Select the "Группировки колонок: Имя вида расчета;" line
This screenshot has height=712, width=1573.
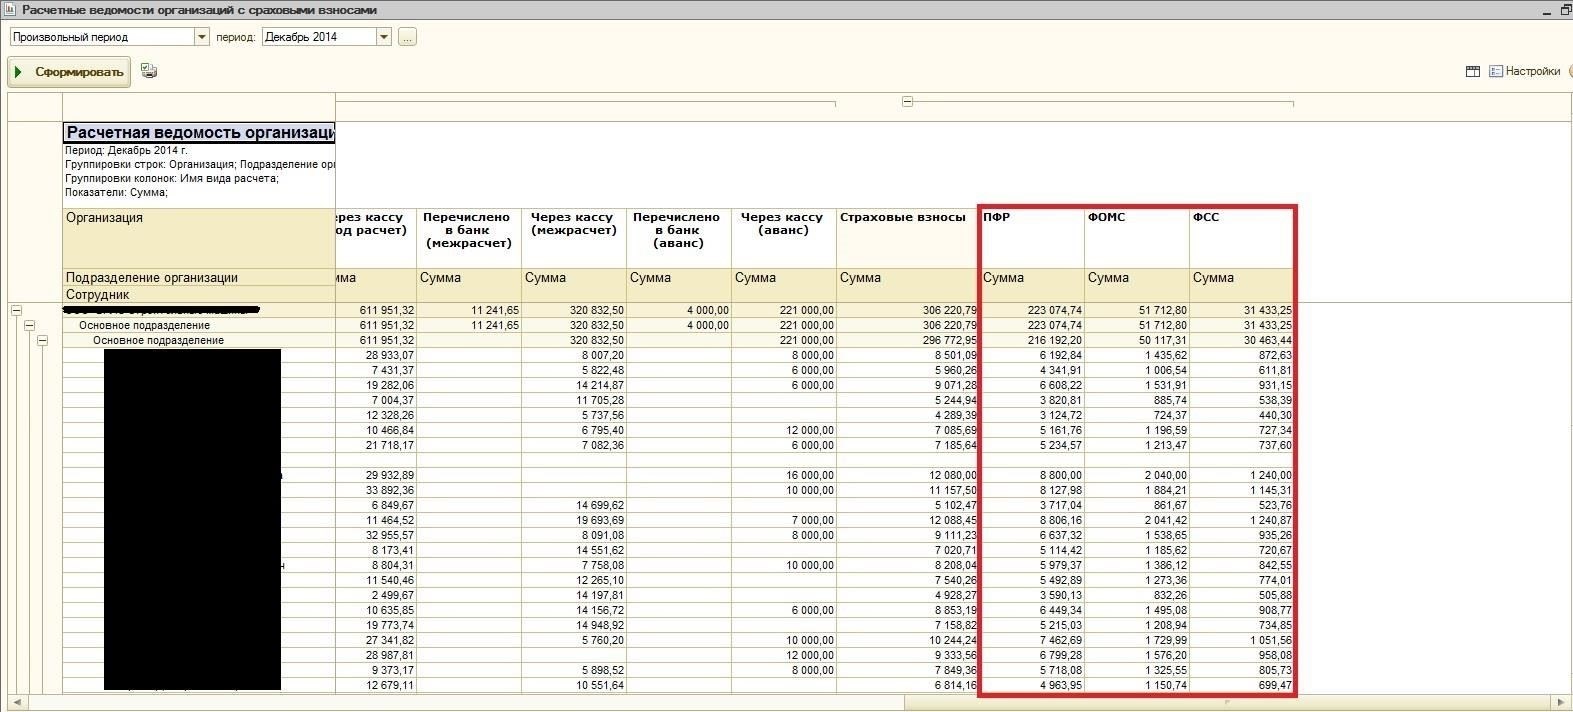pyautogui.click(x=172, y=178)
